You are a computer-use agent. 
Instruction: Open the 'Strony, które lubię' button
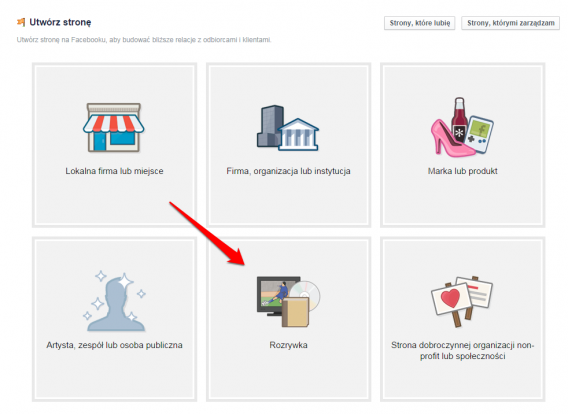419,23
